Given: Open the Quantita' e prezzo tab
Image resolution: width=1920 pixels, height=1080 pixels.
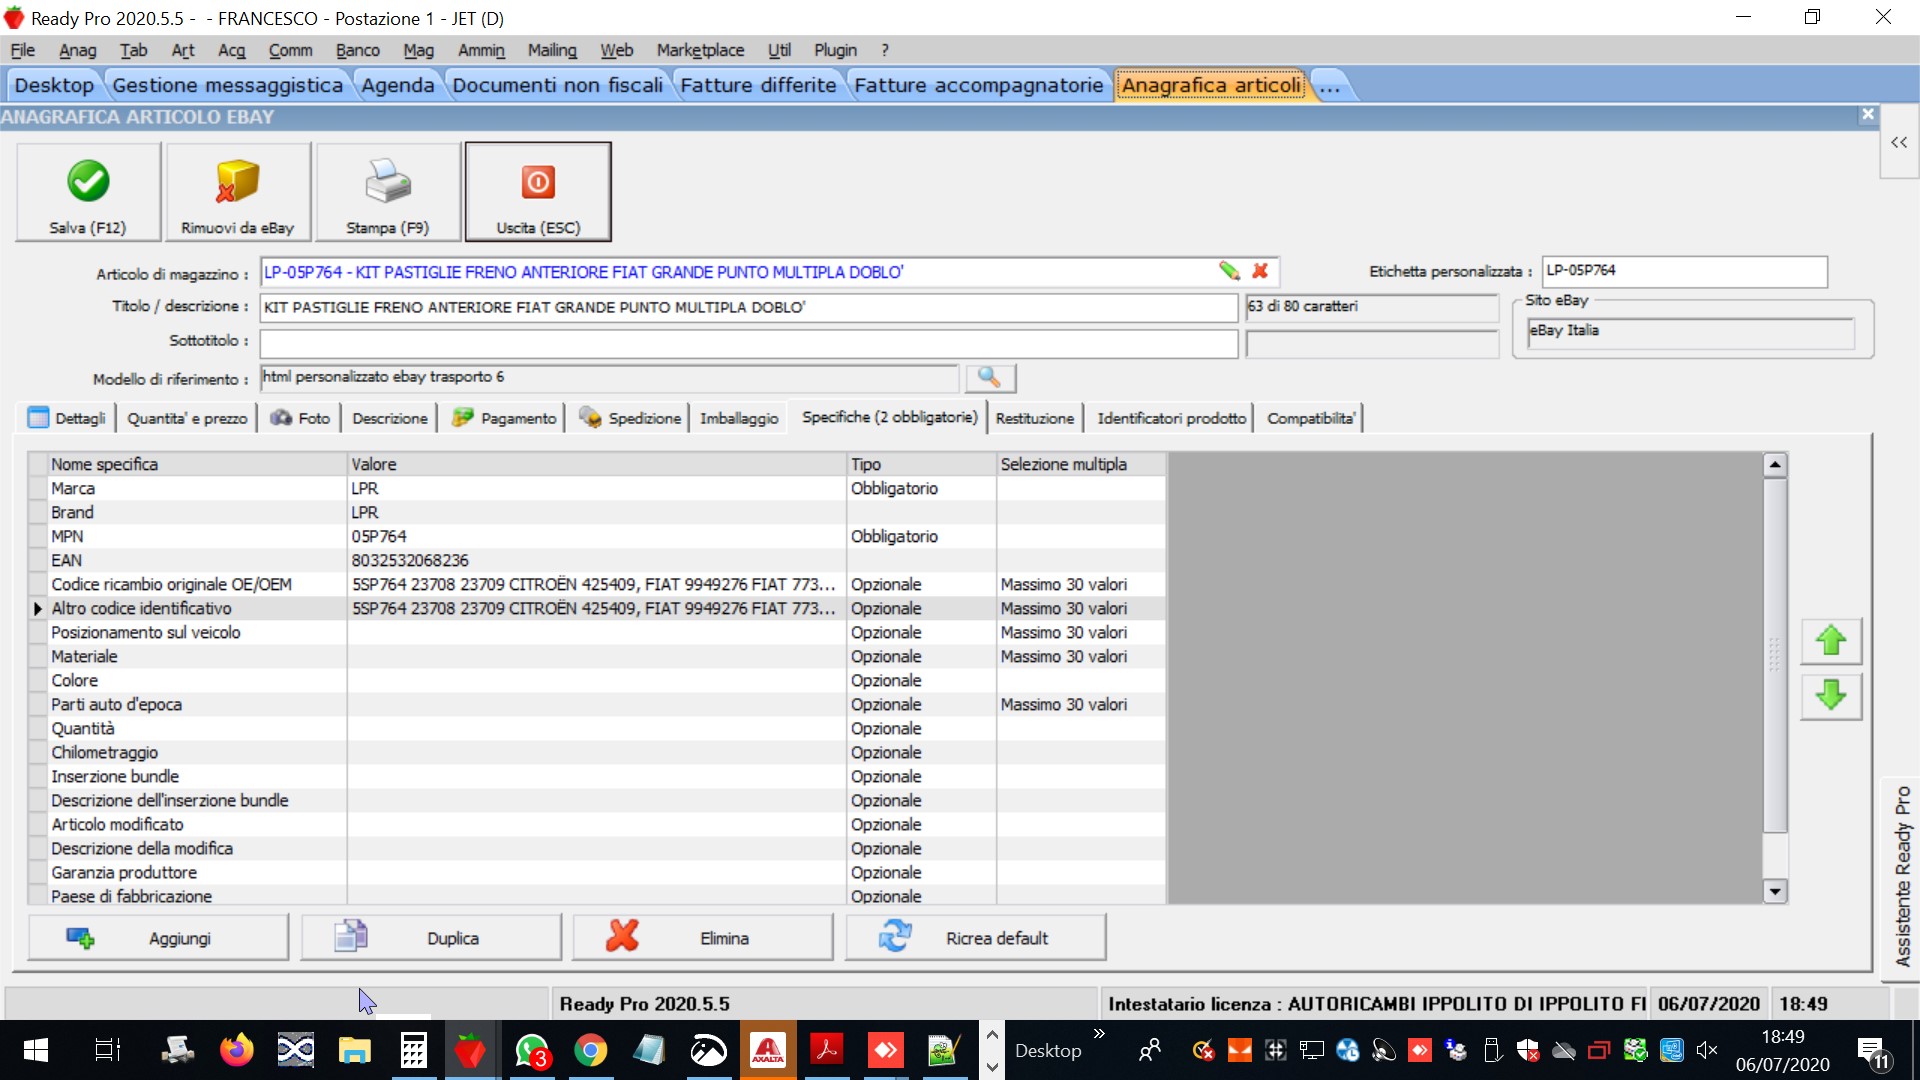Looking at the screenshot, I should (187, 418).
